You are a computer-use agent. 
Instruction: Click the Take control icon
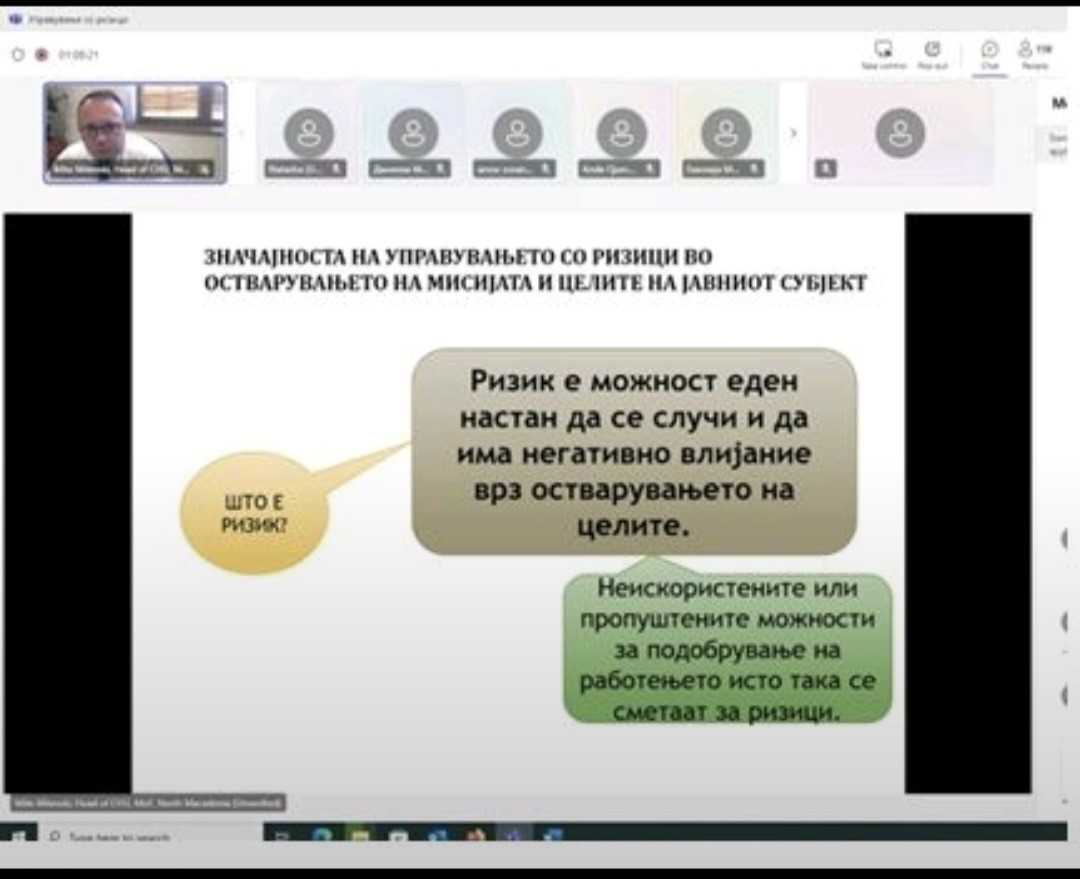click(x=884, y=49)
